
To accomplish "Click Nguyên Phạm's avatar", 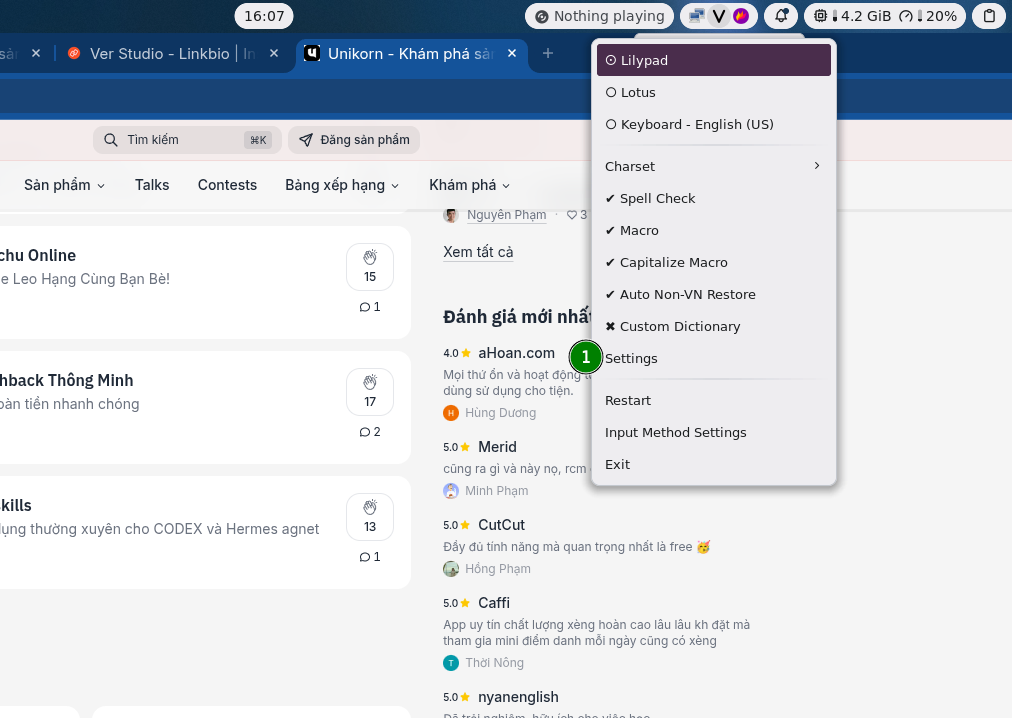I will (451, 215).
